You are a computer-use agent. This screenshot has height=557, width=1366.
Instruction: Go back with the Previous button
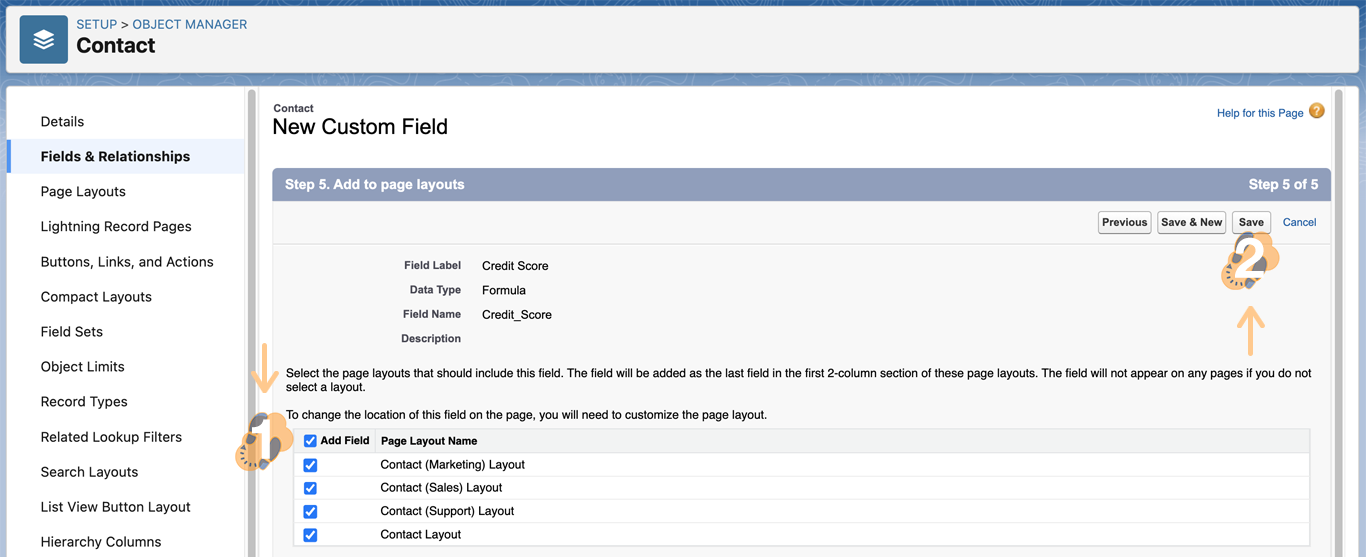pos(1124,222)
